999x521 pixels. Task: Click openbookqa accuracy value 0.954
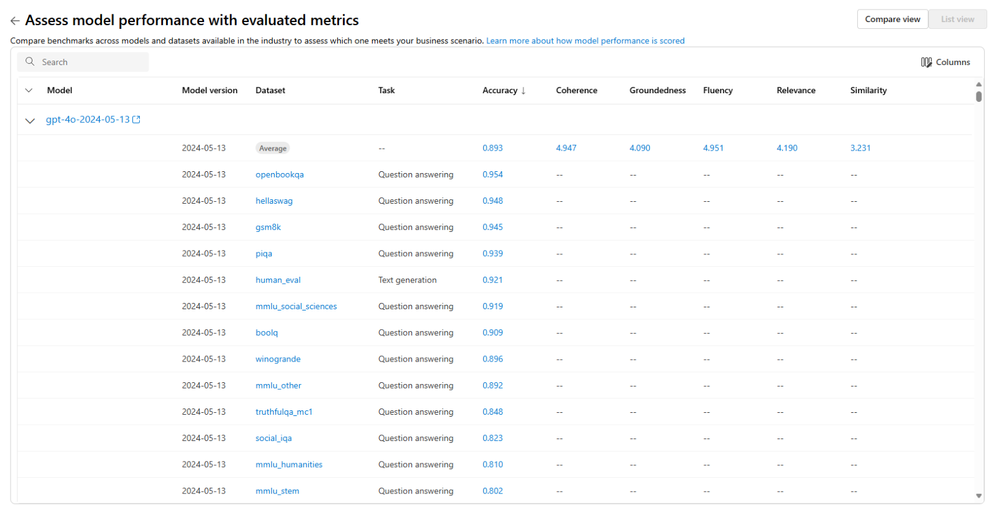tap(492, 175)
